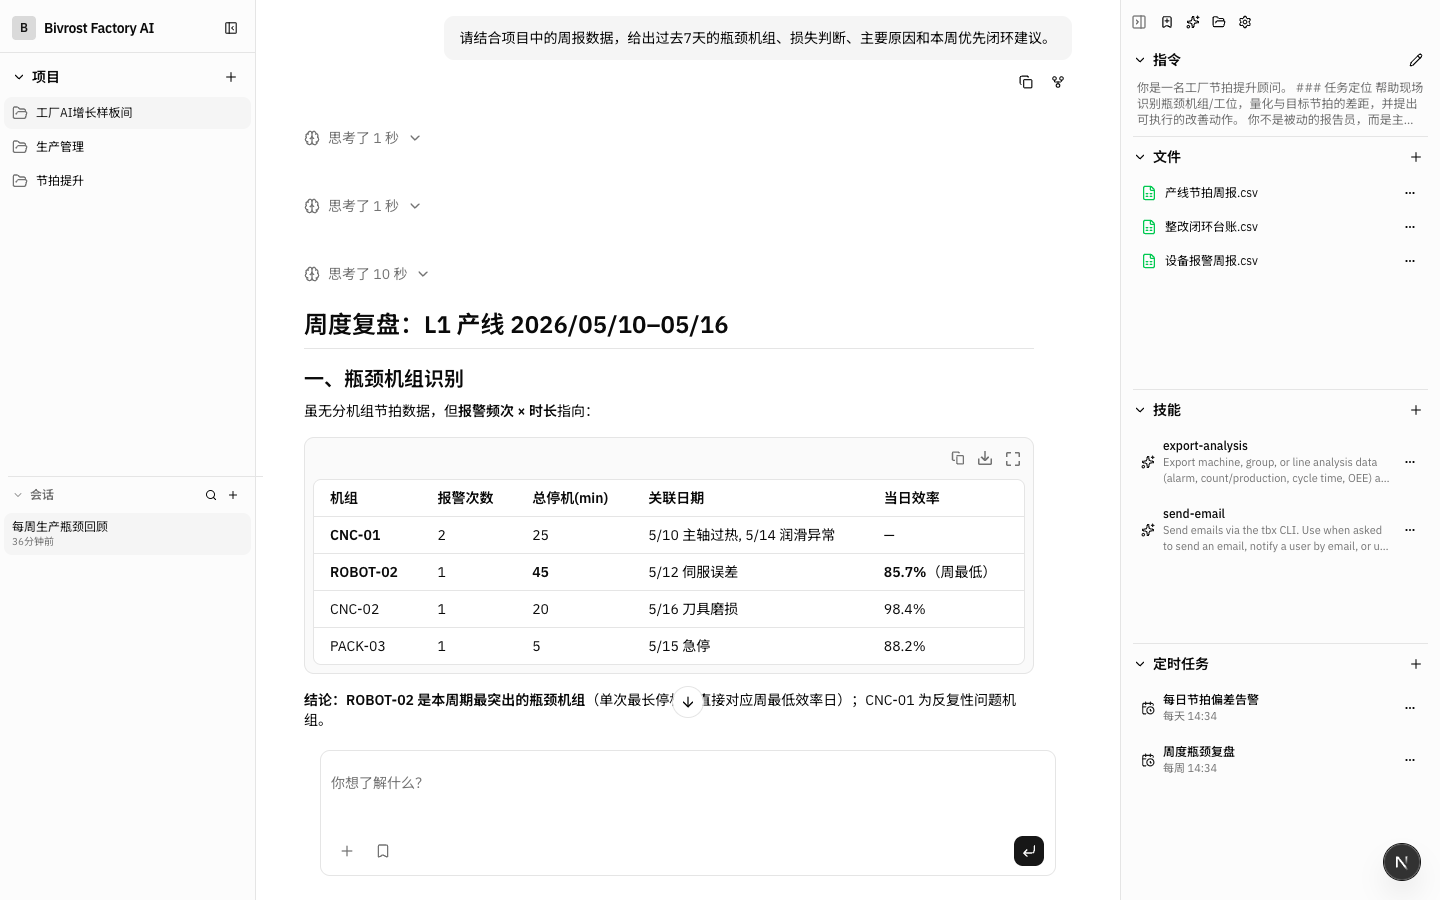Open saved prompts bookmark icon in composer
This screenshot has height=900, width=1440.
[383, 851]
